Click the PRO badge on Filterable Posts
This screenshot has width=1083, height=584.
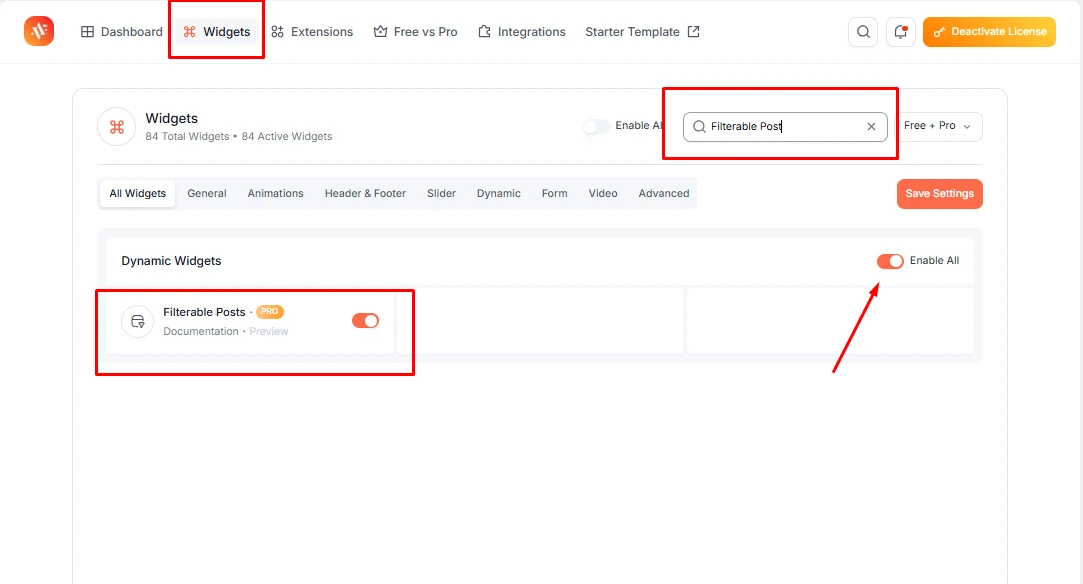tap(270, 312)
